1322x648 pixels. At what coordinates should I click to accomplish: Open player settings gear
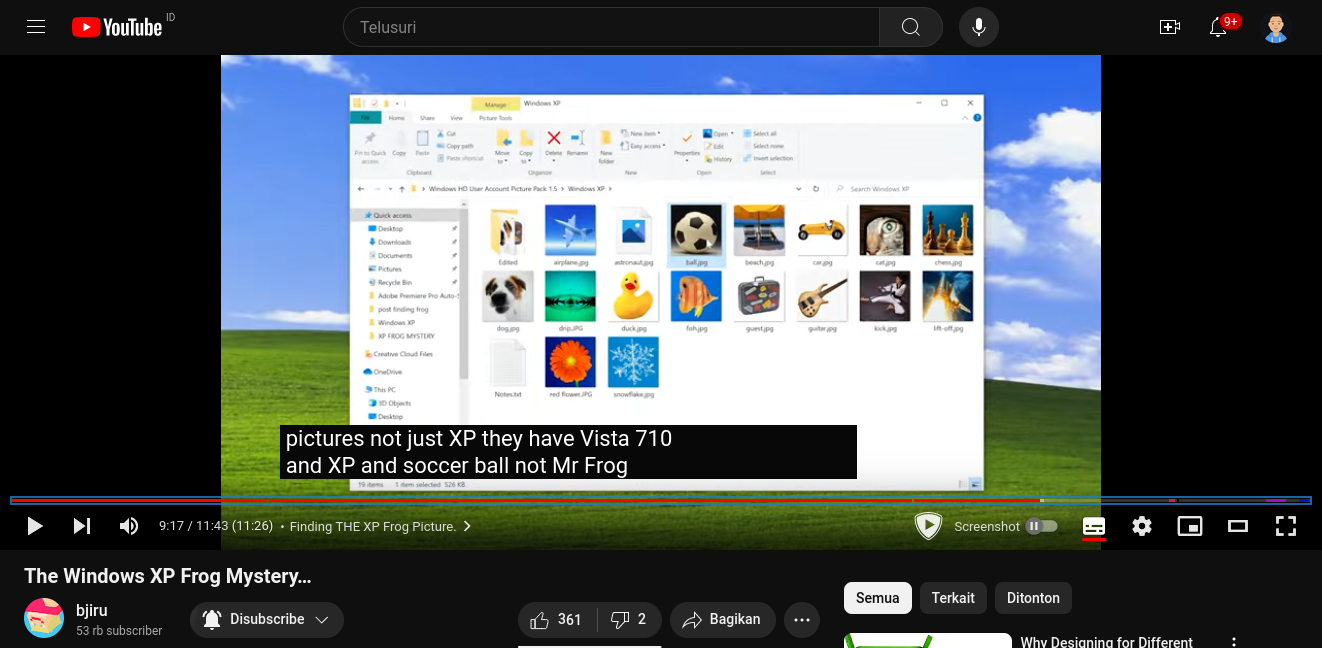click(1142, 526)
